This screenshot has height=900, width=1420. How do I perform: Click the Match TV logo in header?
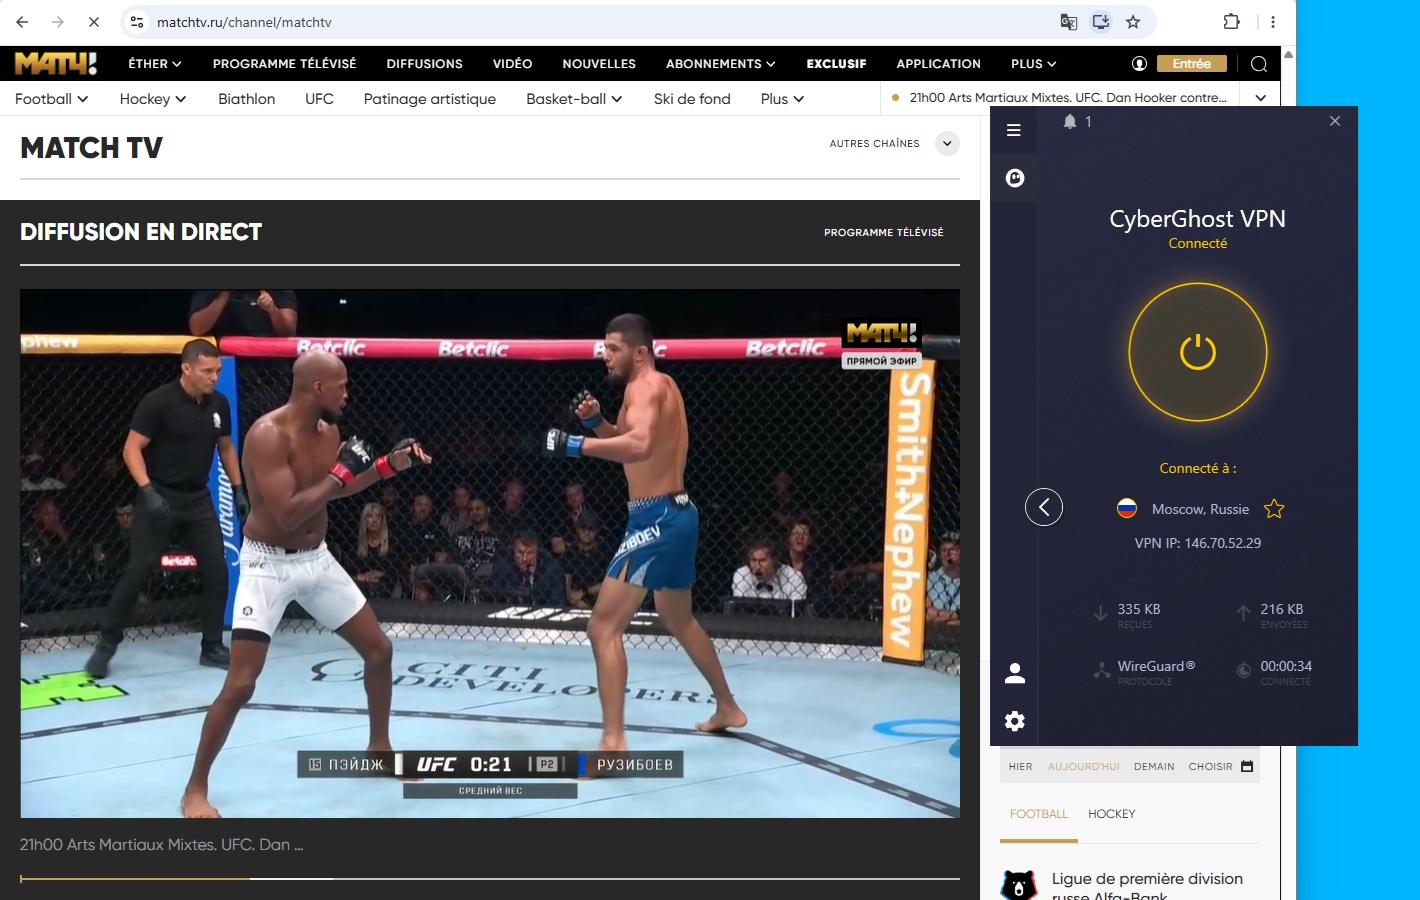point(56,63)
